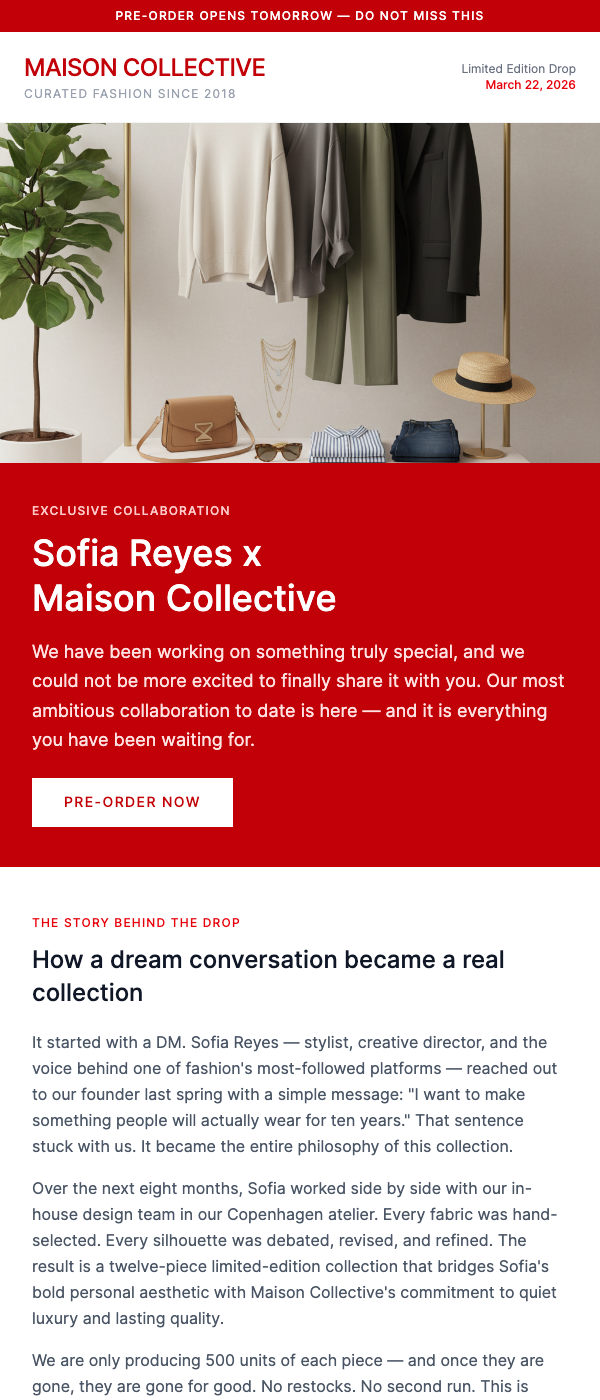
Task: Open the MAISON COLLECTIVE logo link
Action: 145,67
